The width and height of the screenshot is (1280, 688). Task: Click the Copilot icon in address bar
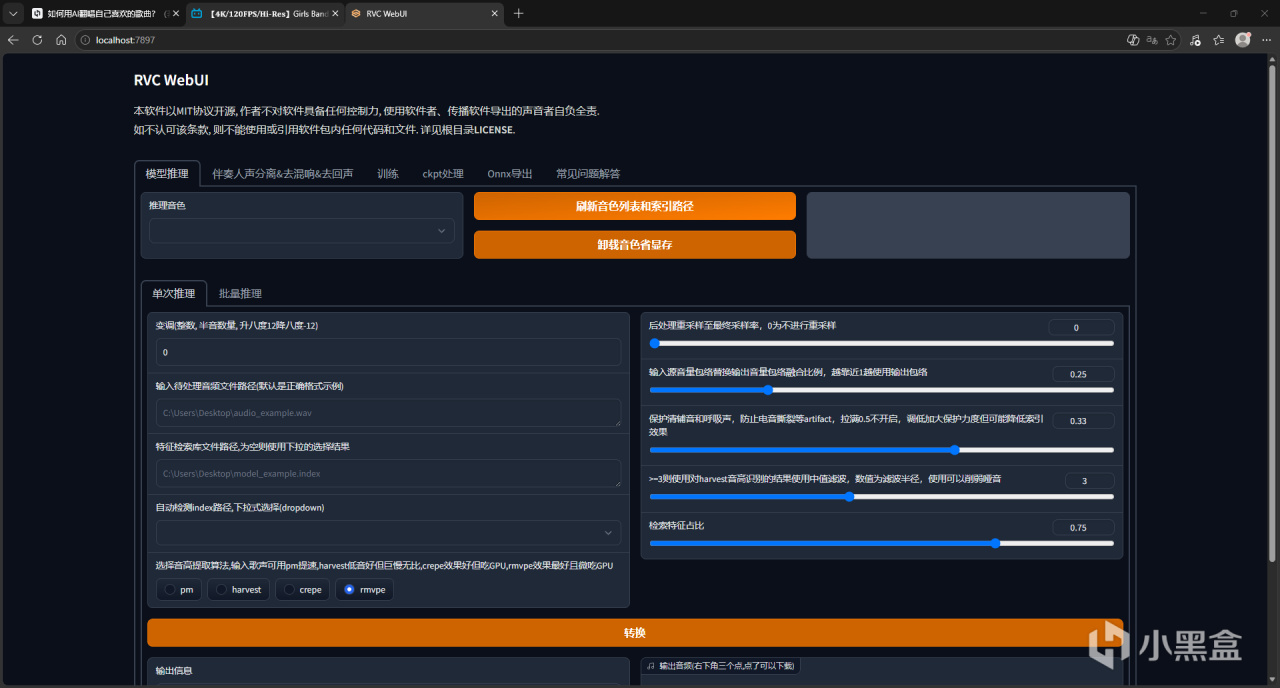point(1133,40)
